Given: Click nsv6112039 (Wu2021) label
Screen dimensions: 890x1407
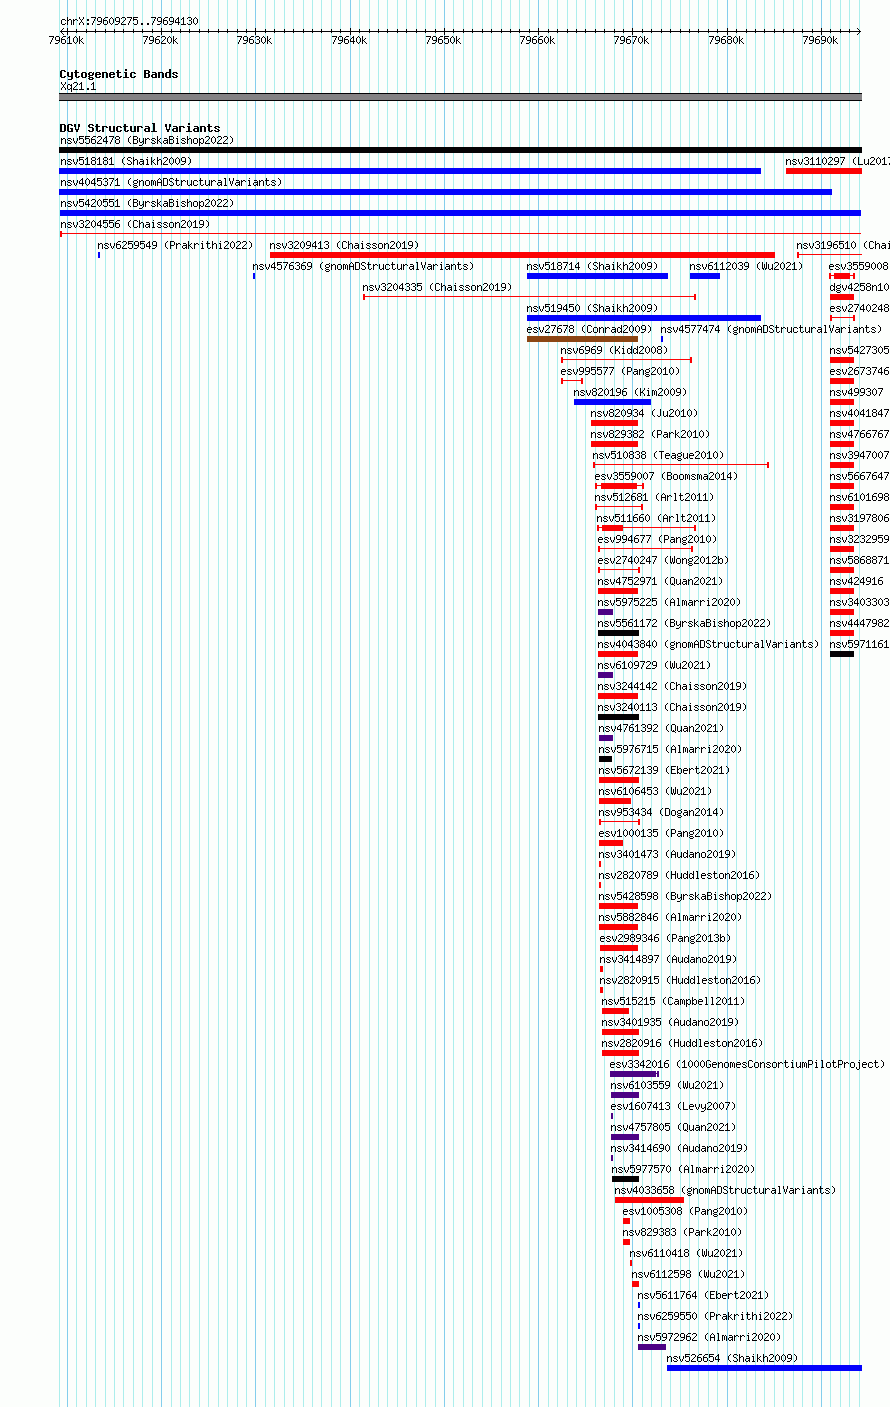Looking at the screenshot, I should point(746,266).
